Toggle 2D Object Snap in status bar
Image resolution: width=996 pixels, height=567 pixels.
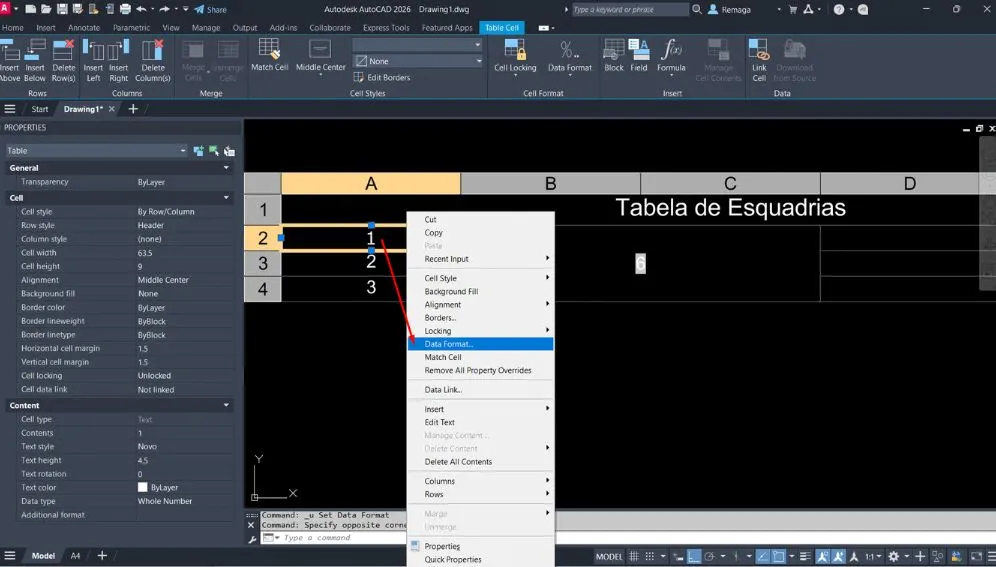pyautogui.click(x=779, y=556)
